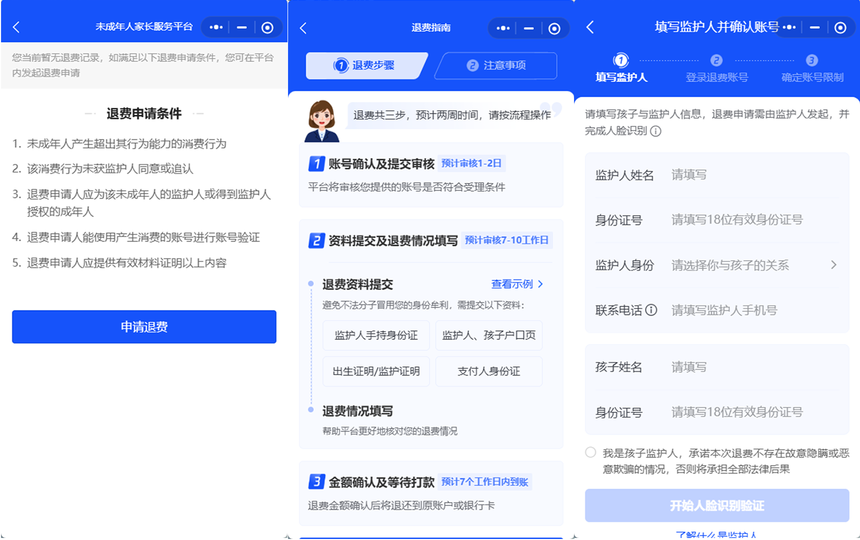Click step 2 资料提交及退费情况填写 heading
The height and width of the screenshot is (540, 860).
[x=393, y=241]
